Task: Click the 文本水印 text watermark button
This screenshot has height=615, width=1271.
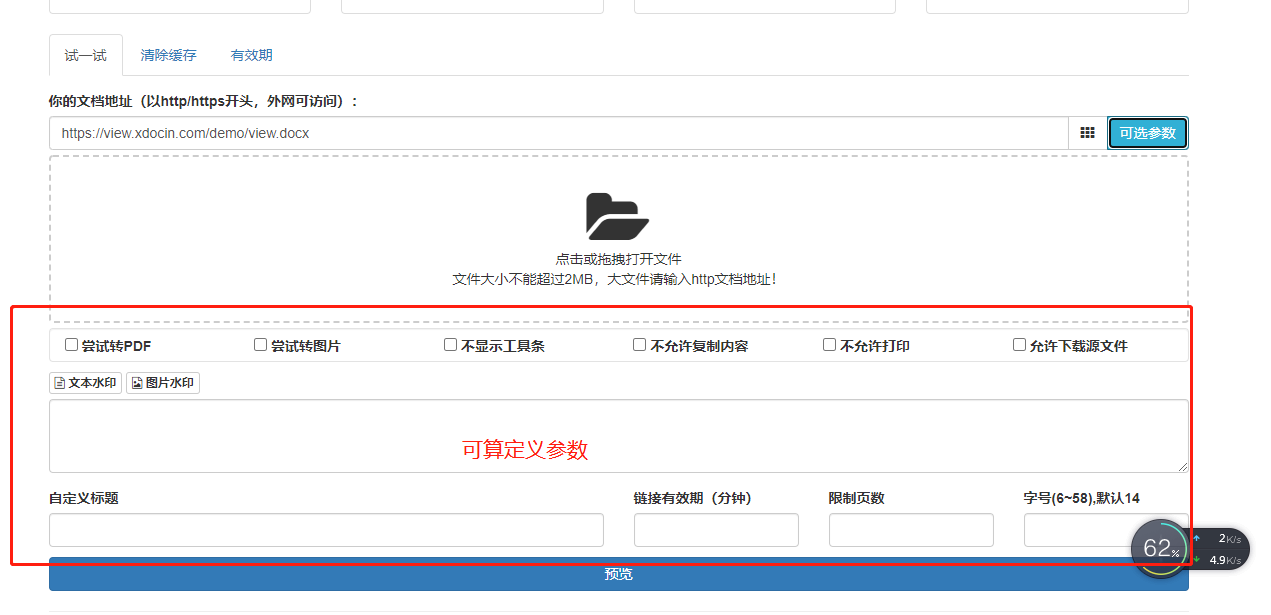Action: point(85,383)
